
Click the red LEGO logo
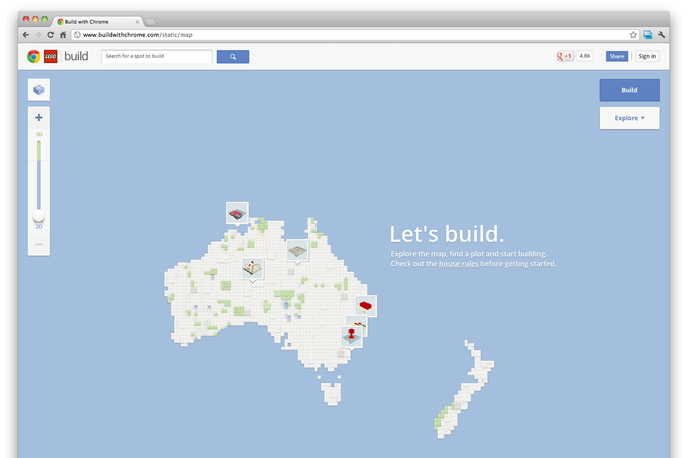click(x=50, y=57)
